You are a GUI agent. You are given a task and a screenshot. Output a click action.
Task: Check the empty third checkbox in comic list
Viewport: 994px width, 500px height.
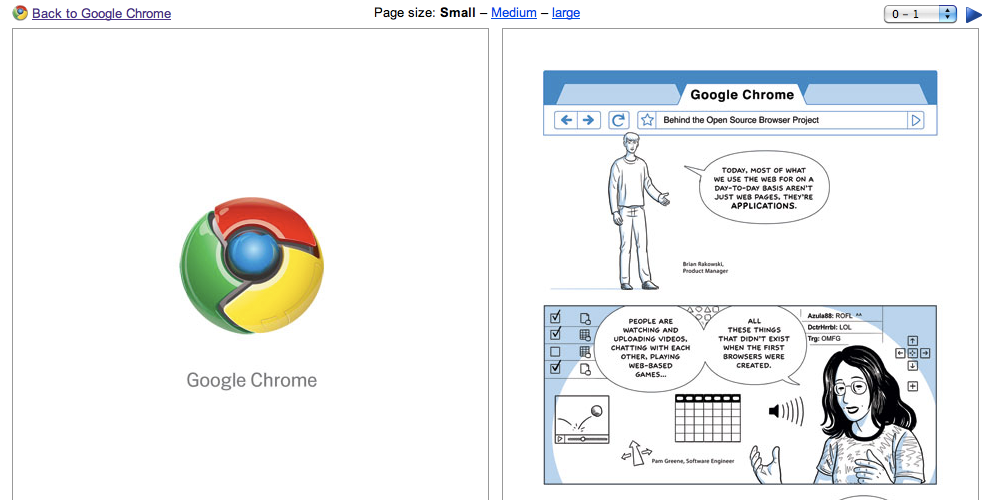coord(556,352)
